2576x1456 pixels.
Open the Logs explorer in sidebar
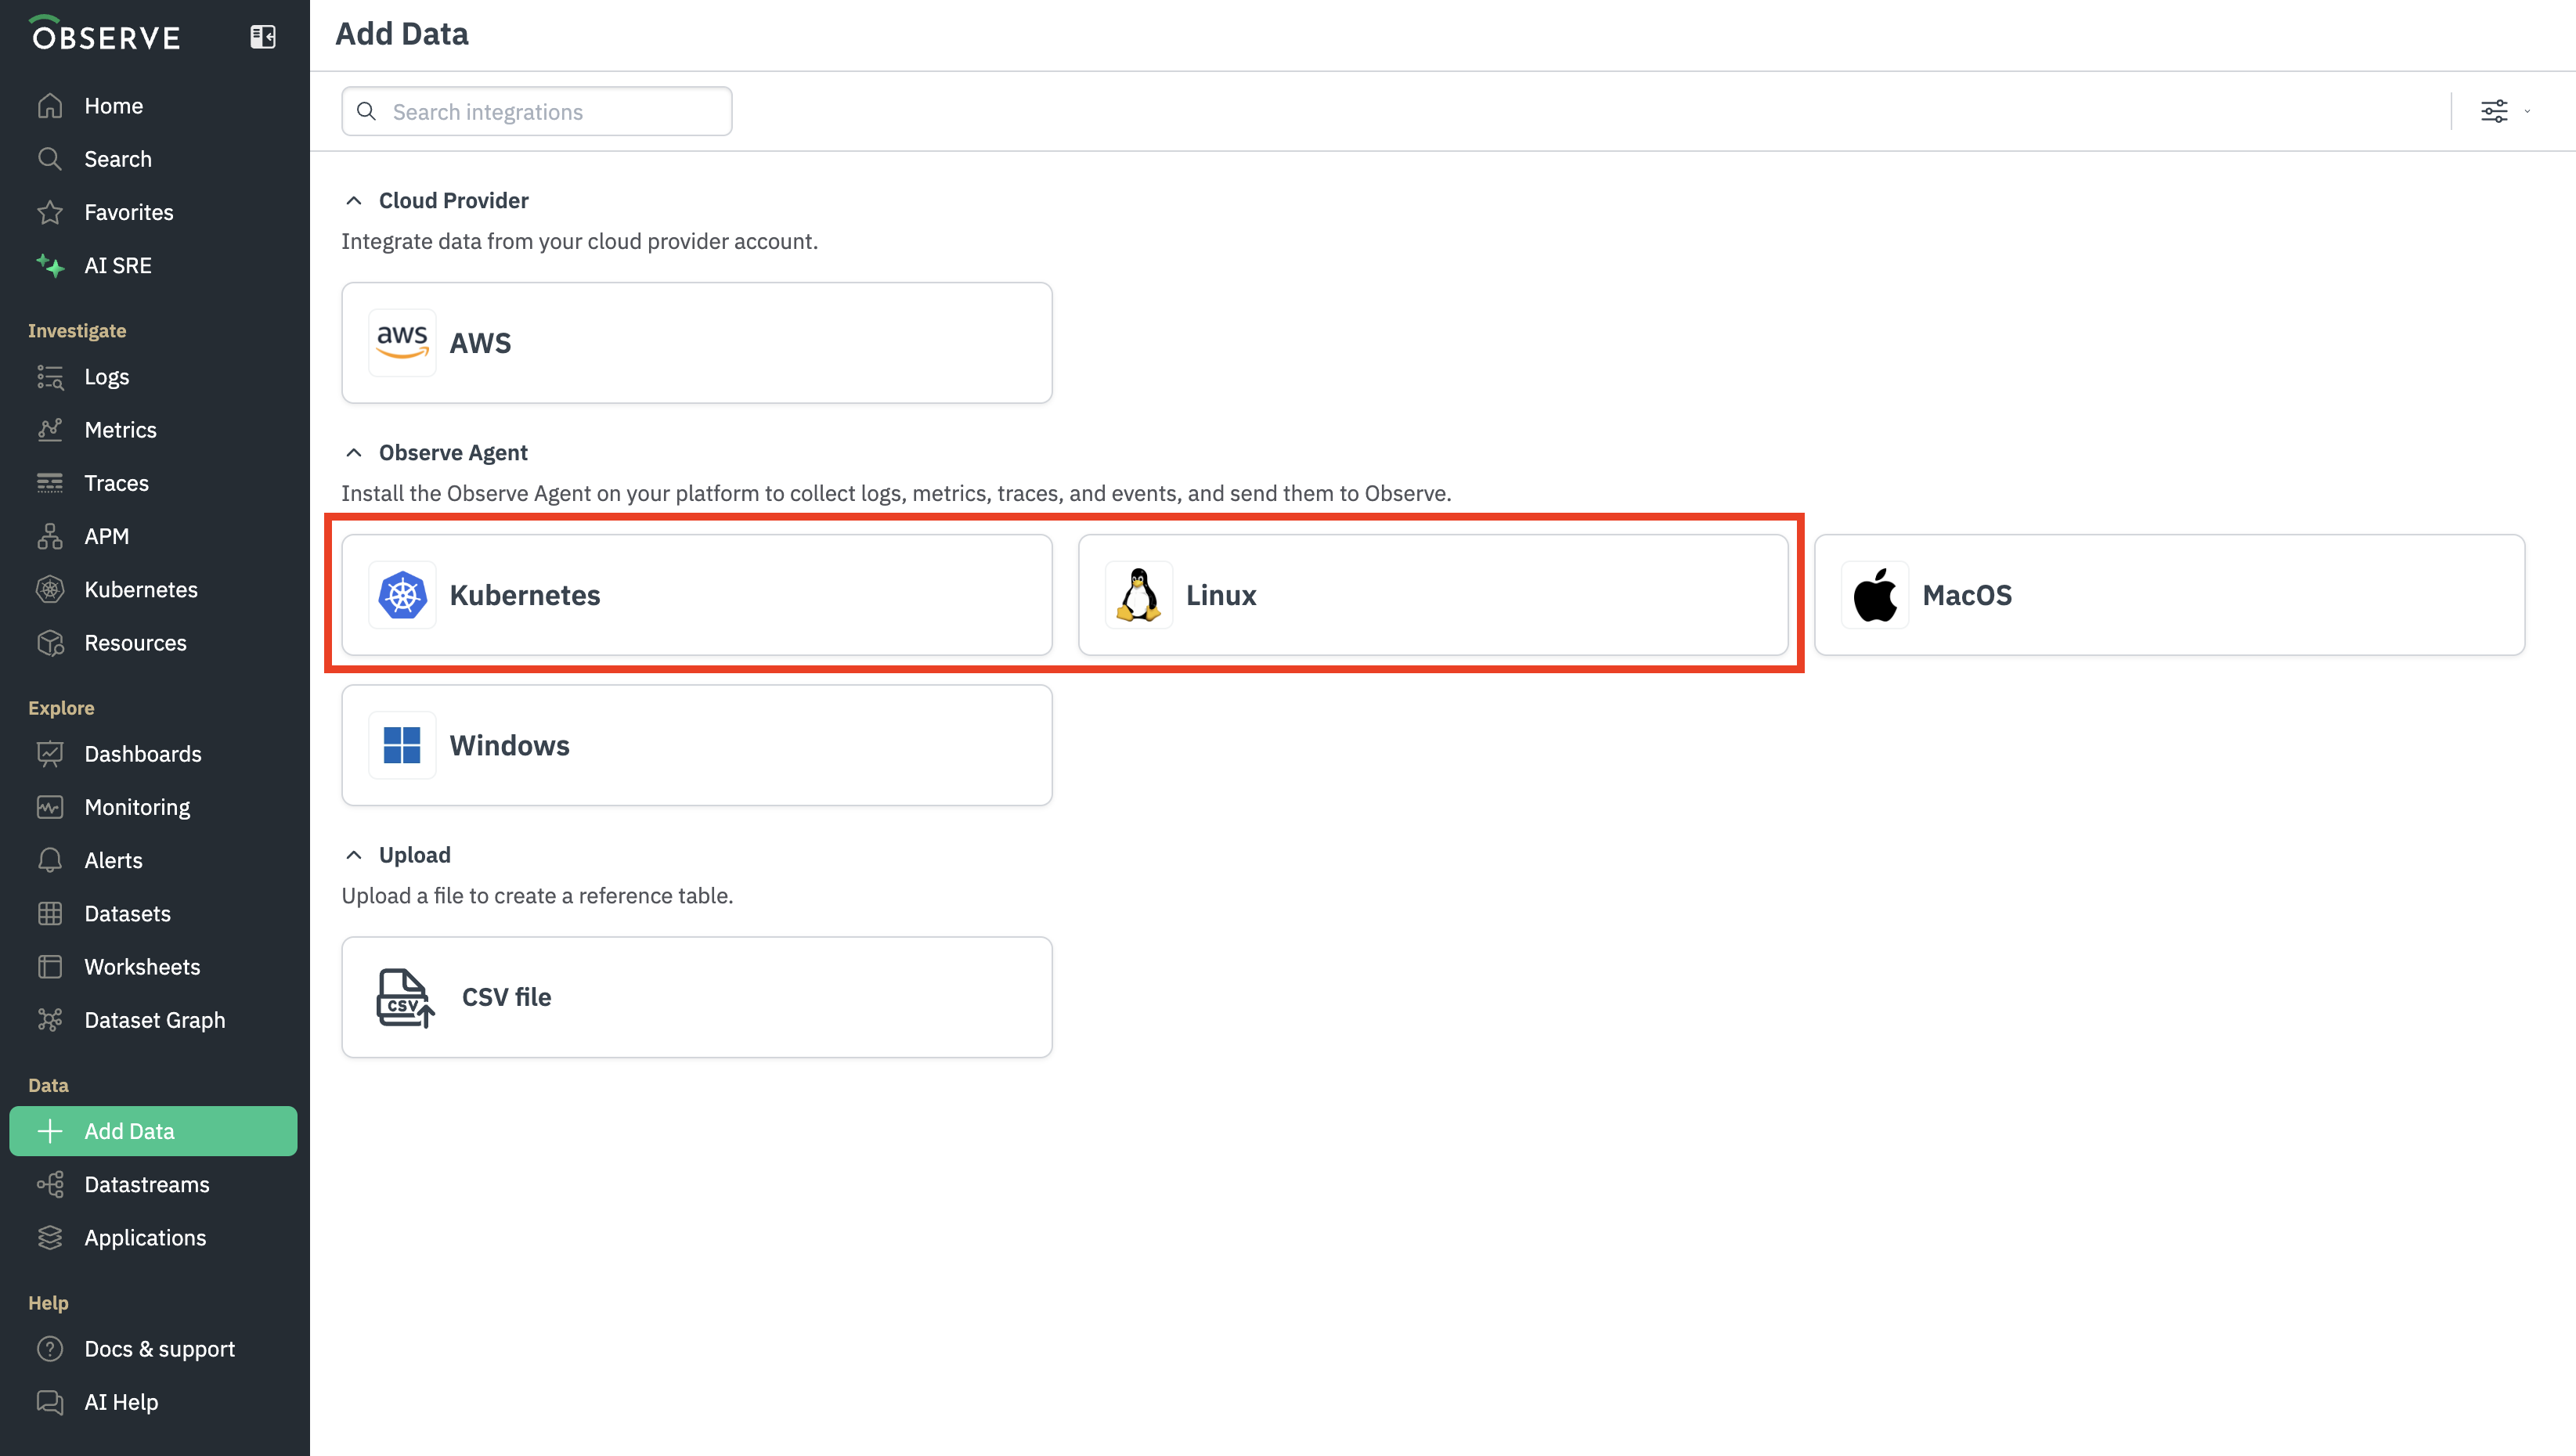(106, 377)
